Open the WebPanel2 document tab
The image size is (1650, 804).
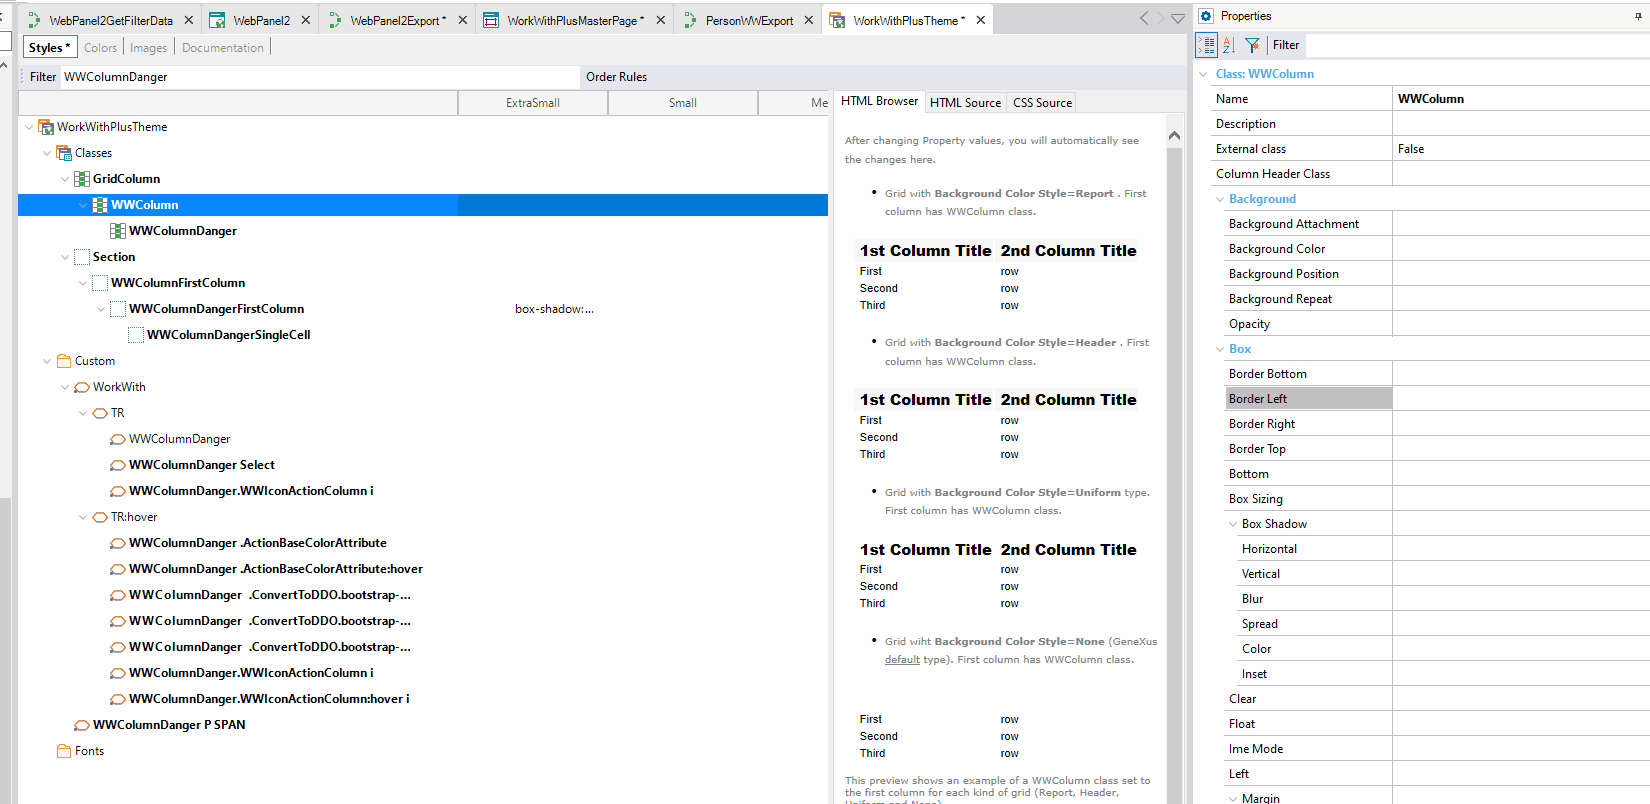point(261,20)
